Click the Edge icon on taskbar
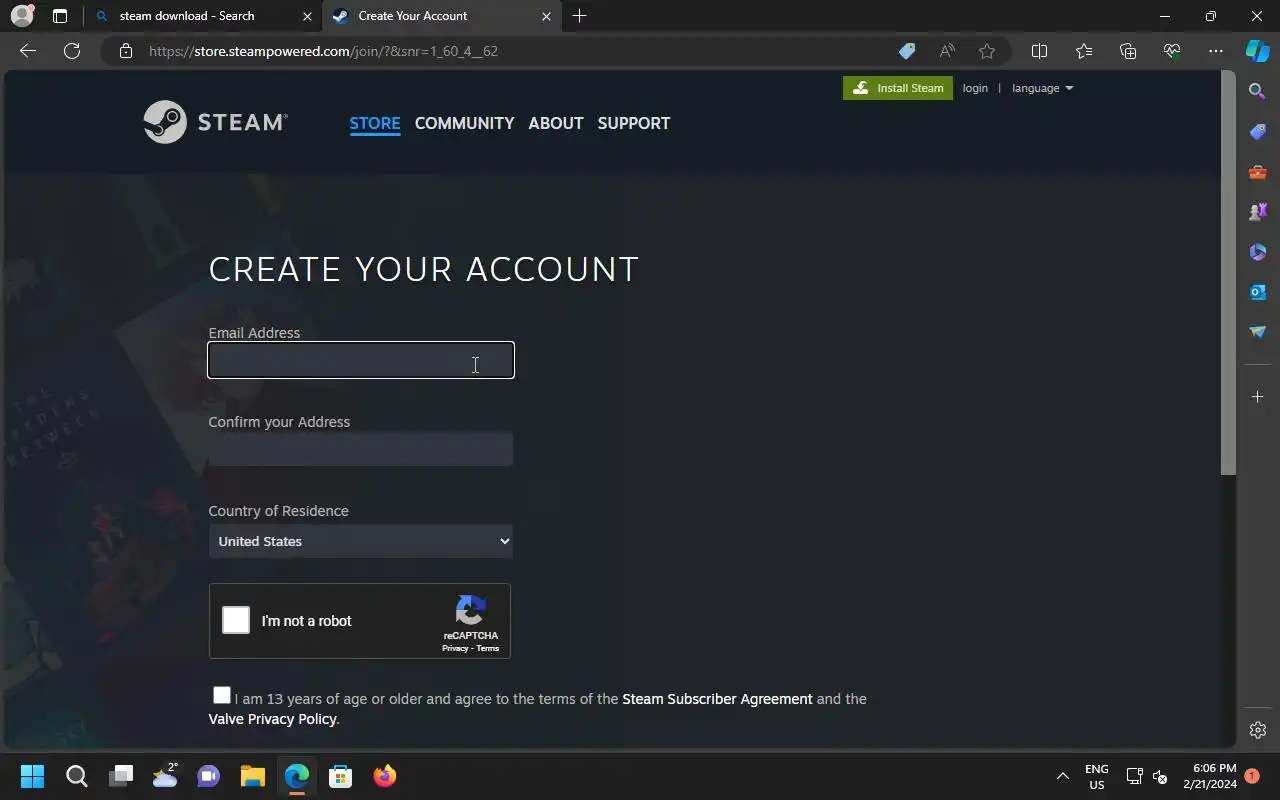This screenshot has width=1280, height=800. tap(296, 776)
